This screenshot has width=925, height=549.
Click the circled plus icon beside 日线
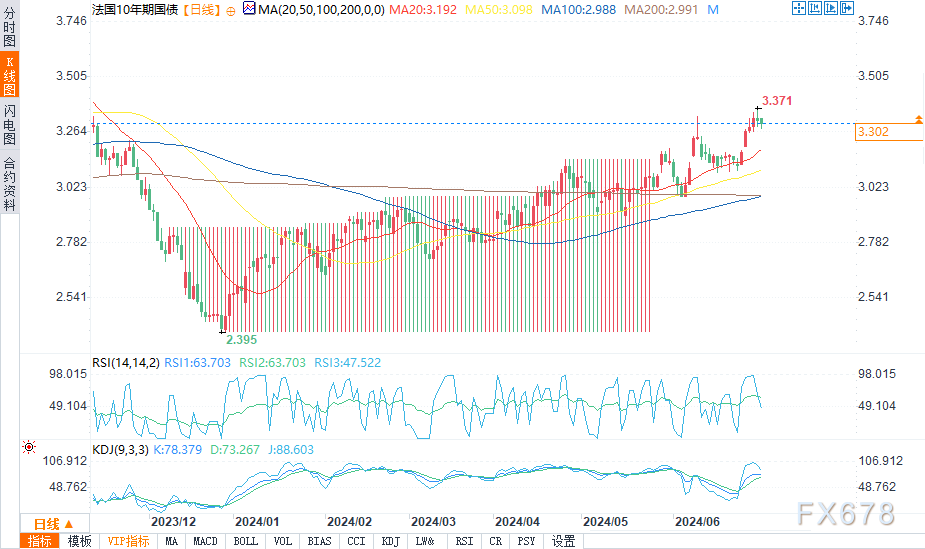[232, 10]
